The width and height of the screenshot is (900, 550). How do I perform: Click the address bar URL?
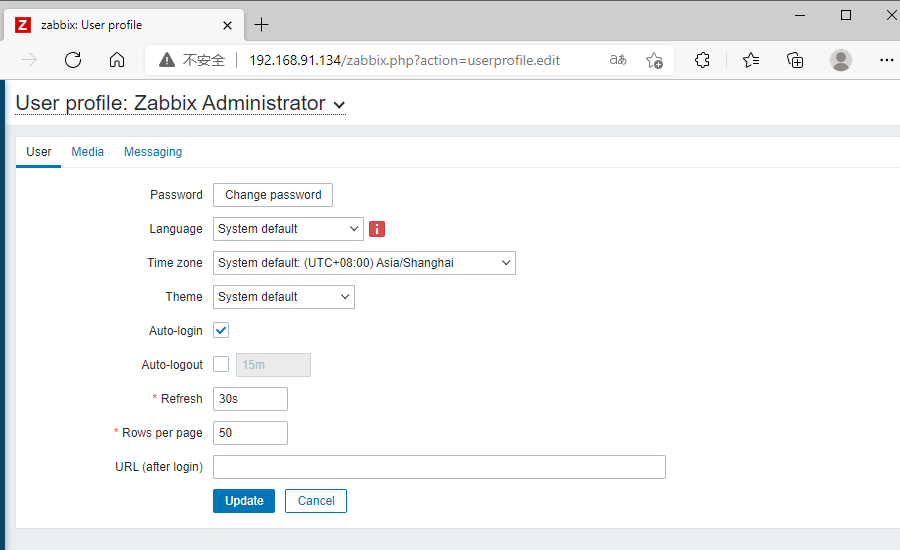[405, 60]
